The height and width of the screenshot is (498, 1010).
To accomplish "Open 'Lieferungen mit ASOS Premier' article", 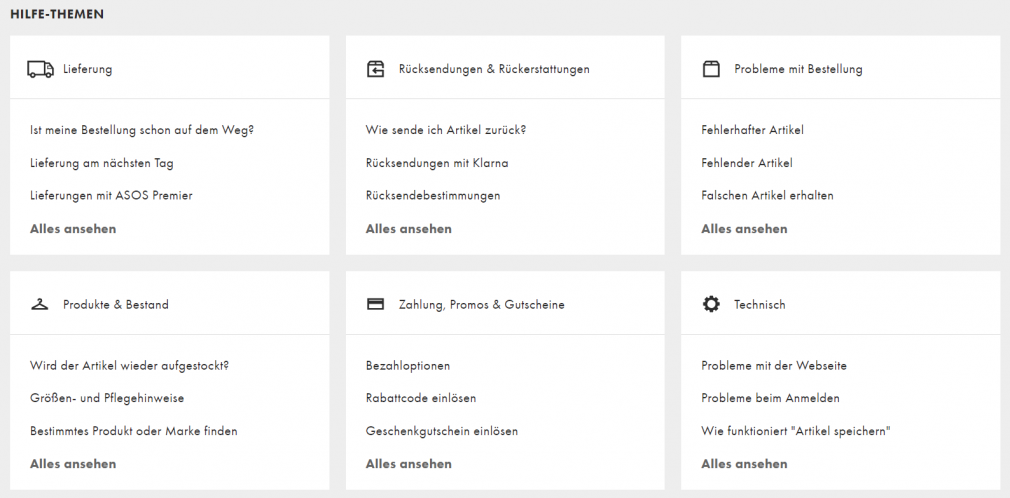I will click(x=111, y=195).
